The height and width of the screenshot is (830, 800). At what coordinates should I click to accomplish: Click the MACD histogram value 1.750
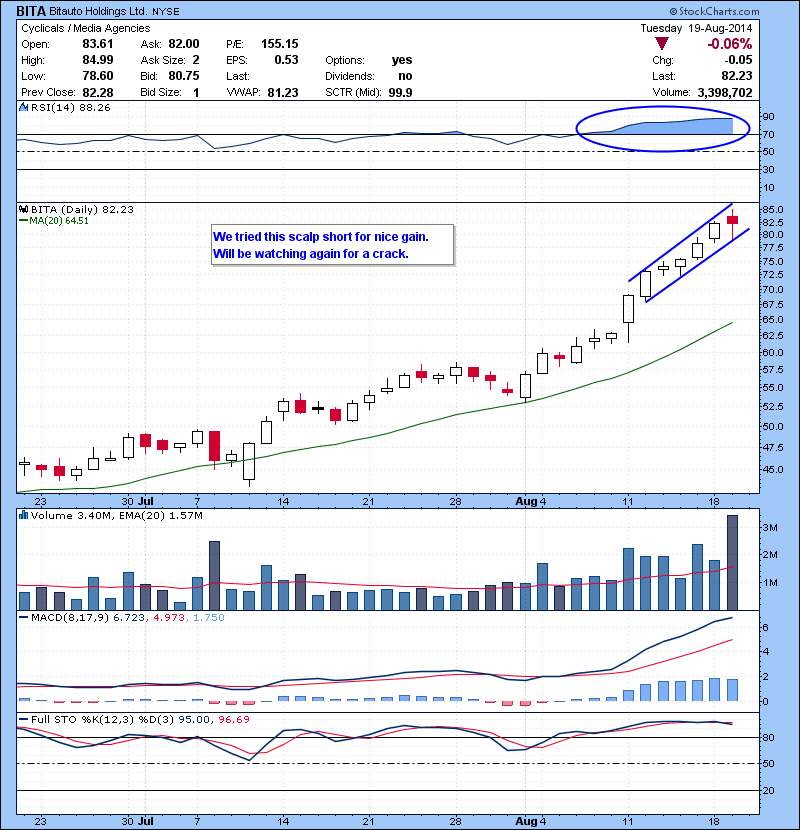point(209,617)
